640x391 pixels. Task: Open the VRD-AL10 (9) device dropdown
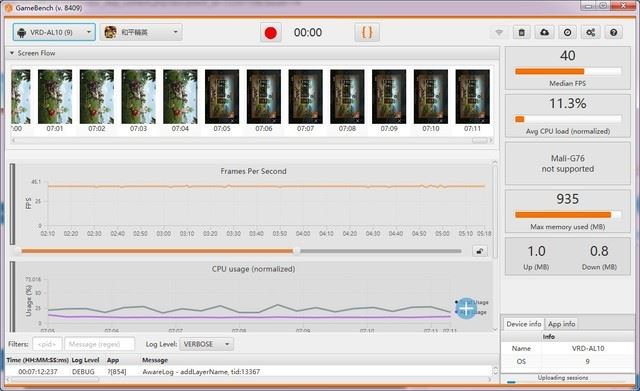[54, 32]
